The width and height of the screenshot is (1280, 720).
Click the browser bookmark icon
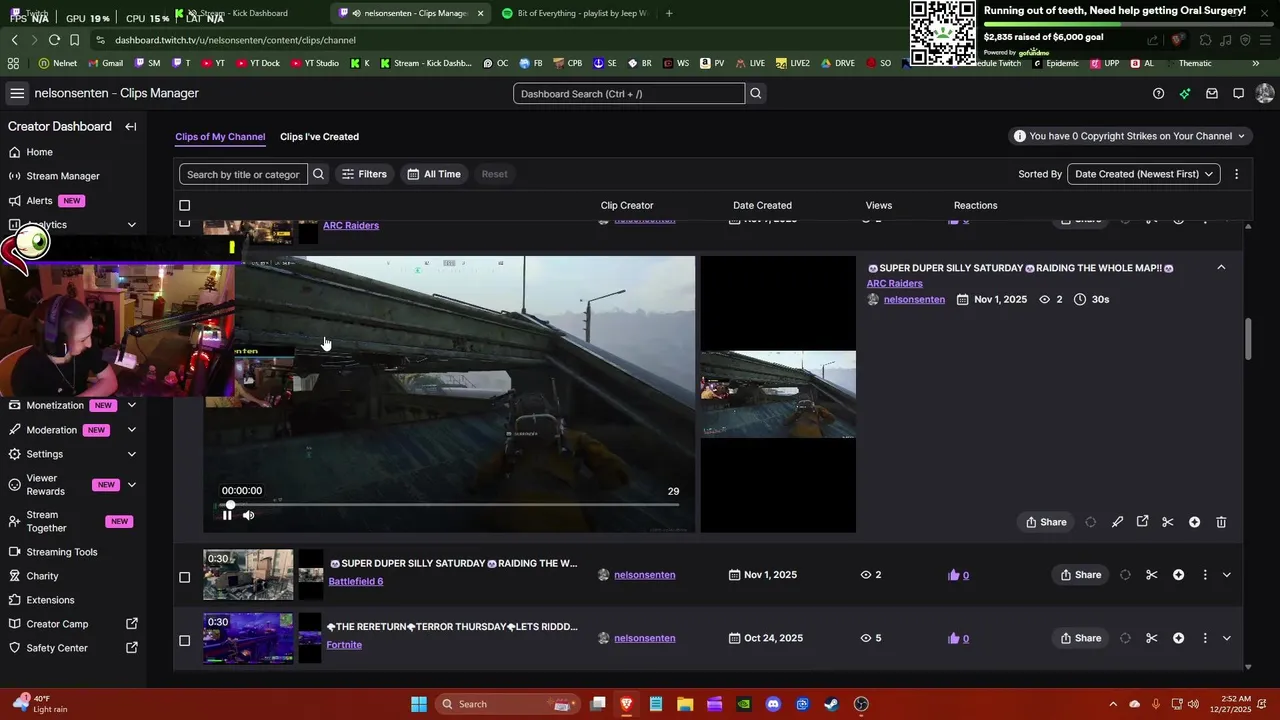pos(75,40)
